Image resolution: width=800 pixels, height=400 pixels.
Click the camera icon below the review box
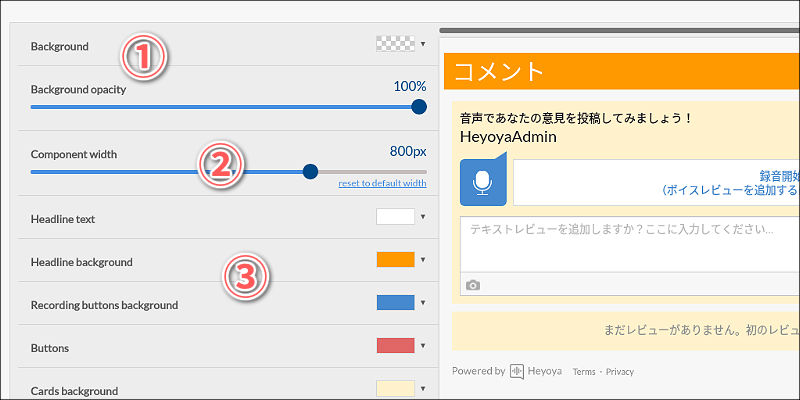pyautogui.click(x=473, y=285)
